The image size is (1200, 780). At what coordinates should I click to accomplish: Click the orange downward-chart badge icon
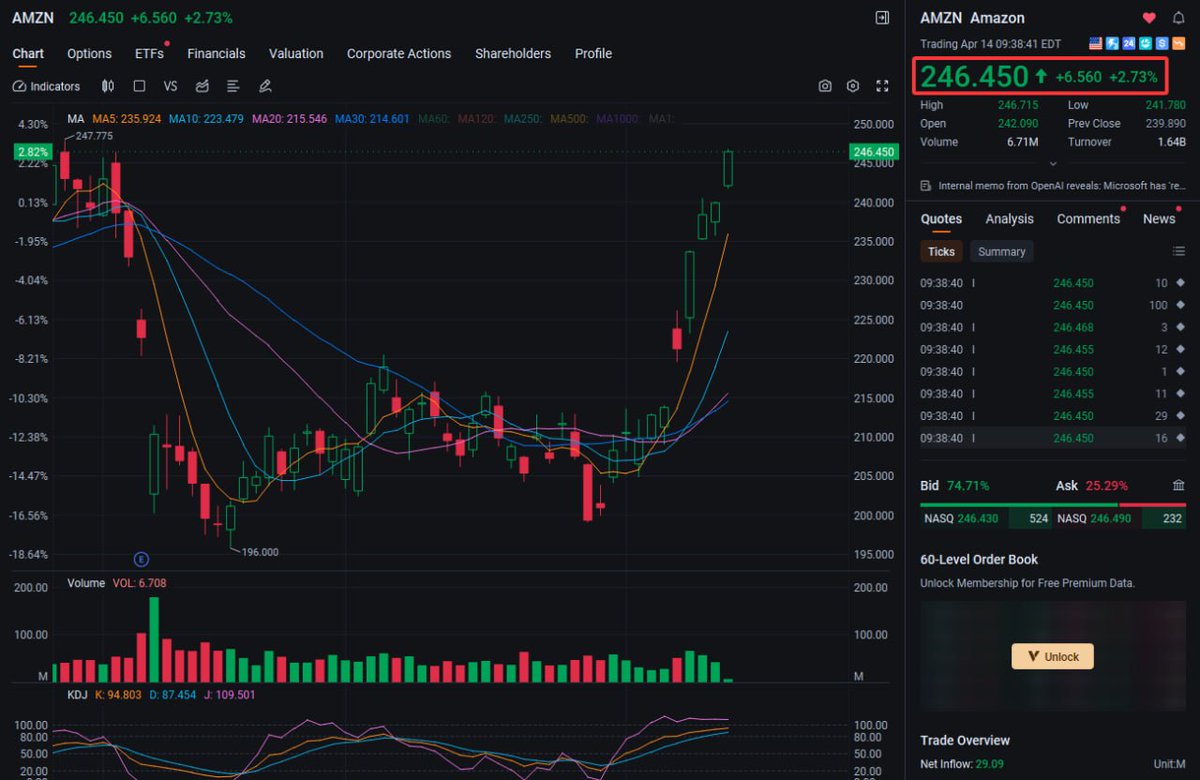[x=1178, y=44]
